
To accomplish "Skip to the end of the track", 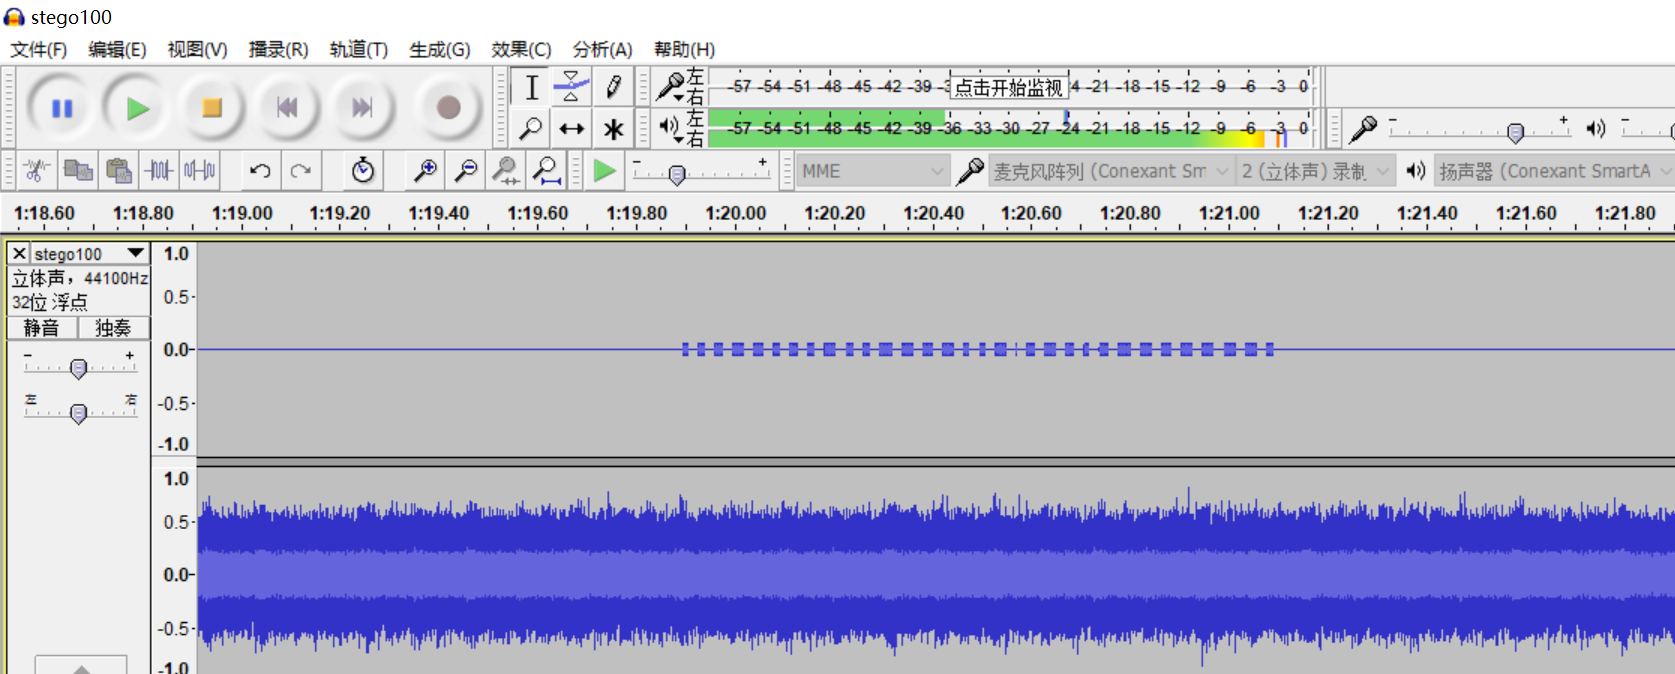I will point(362,108).
